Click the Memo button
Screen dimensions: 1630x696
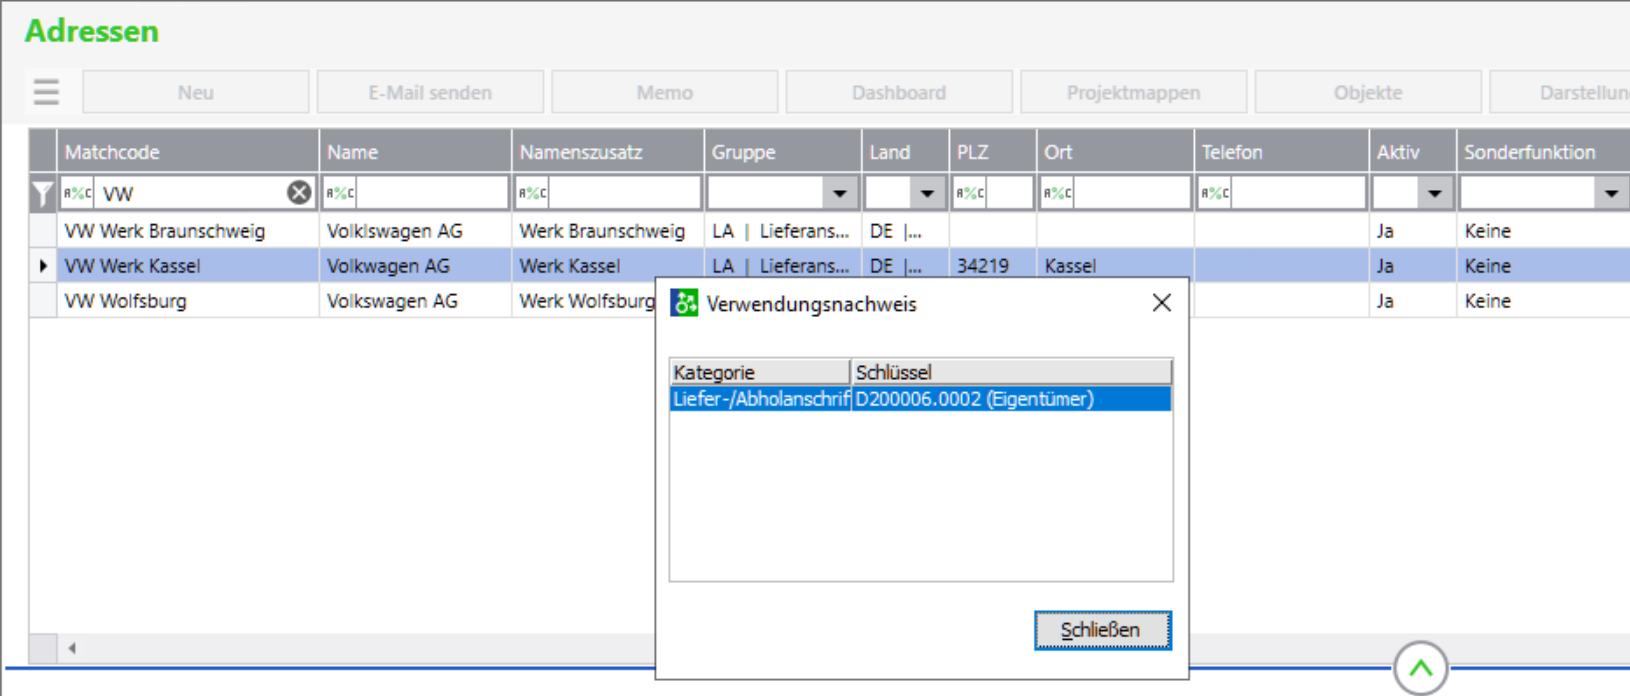click(665, 92)
